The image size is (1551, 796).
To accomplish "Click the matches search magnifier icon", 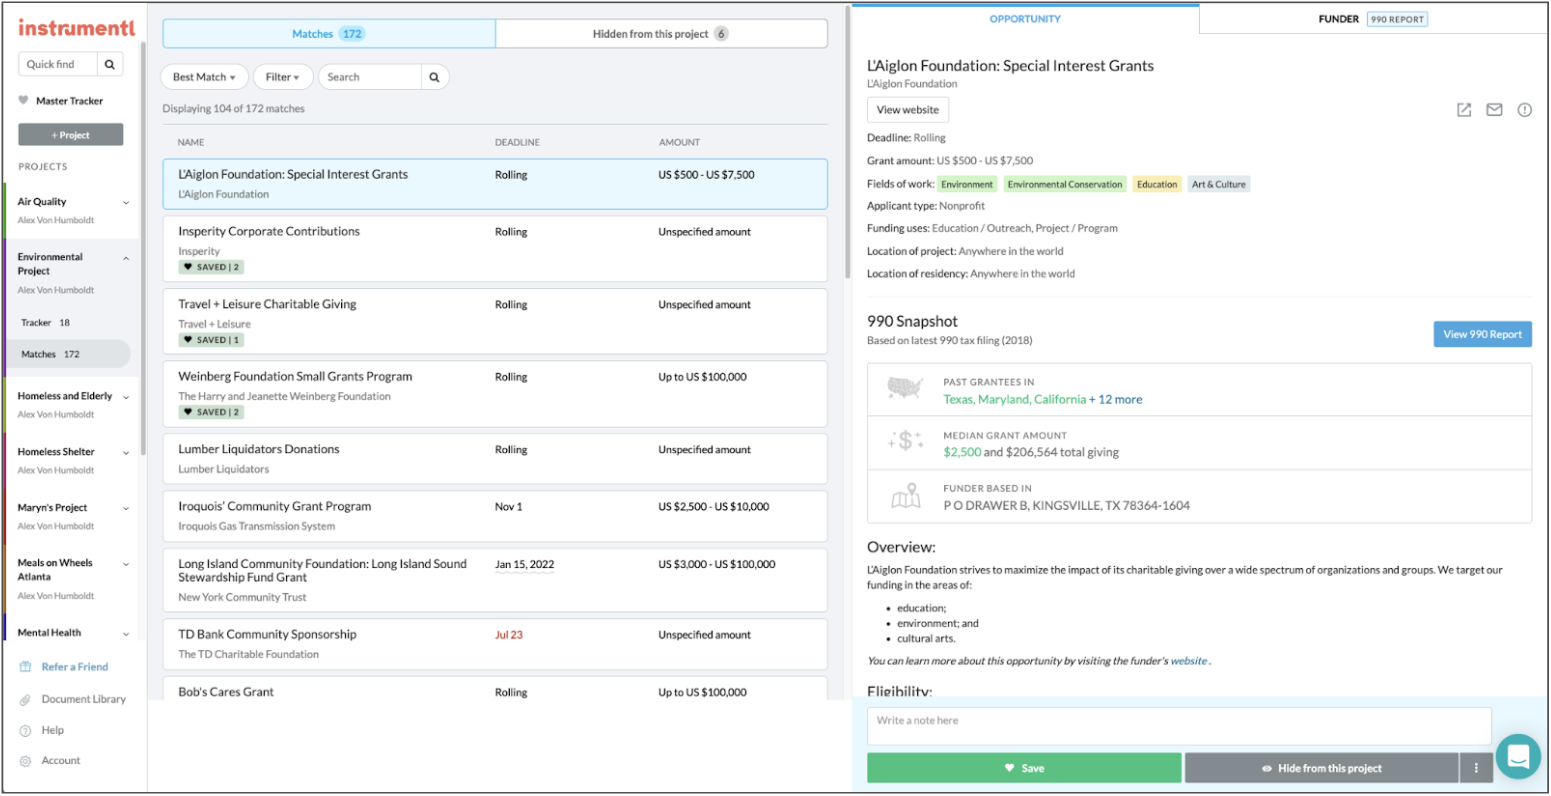I will click(434, 77).
